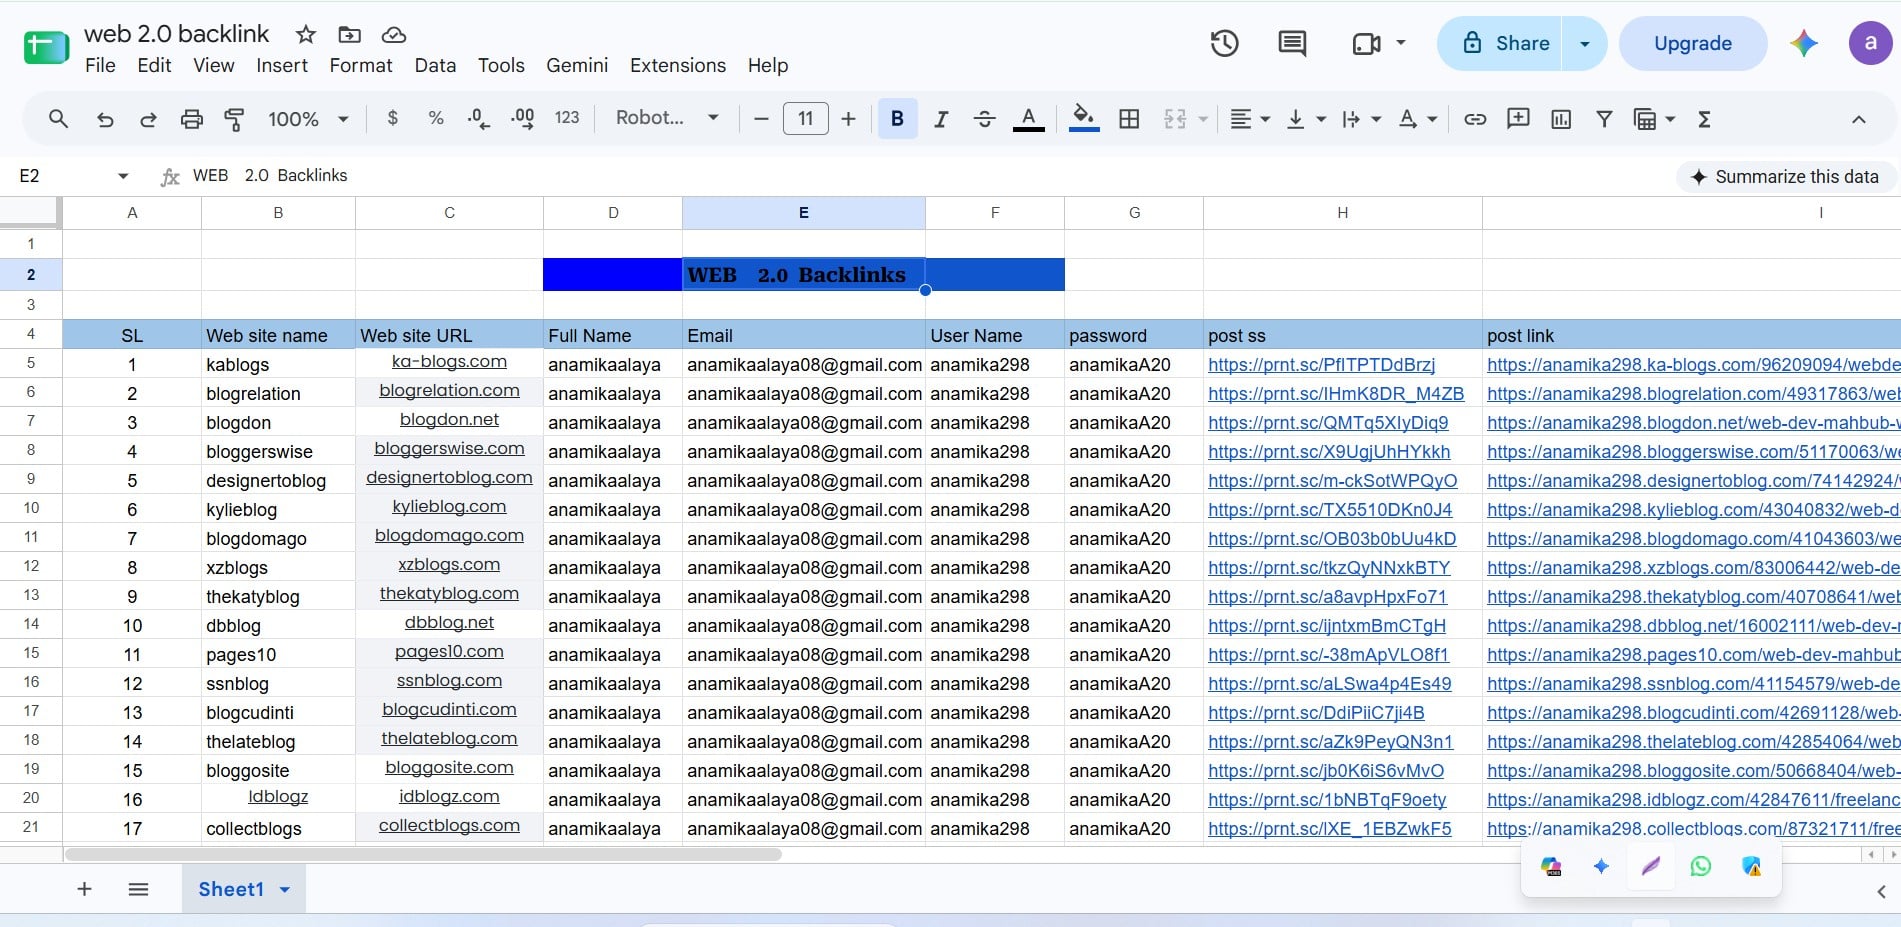This screenshot has height=927, width=1901.
Task: Add a new sheet
Action: point(84,889)
